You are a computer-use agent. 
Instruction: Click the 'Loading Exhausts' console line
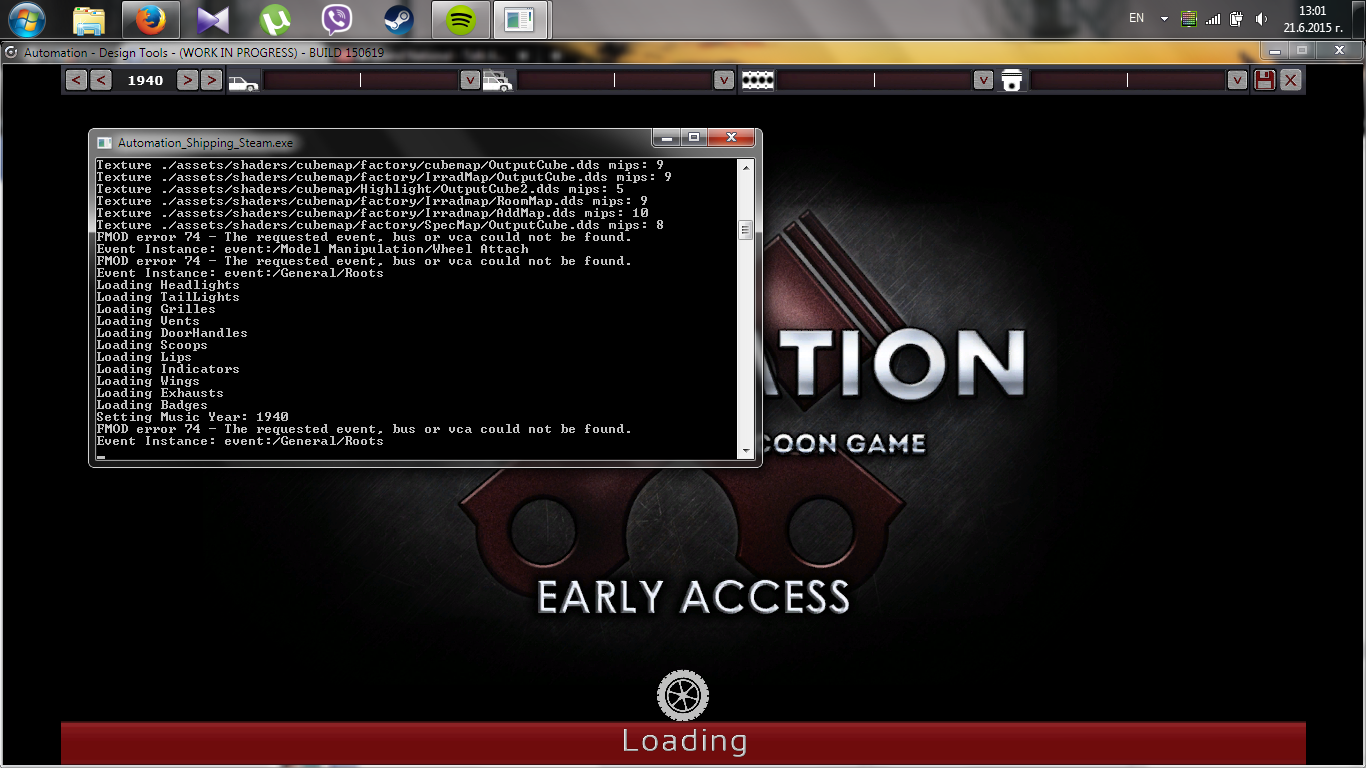160,393
